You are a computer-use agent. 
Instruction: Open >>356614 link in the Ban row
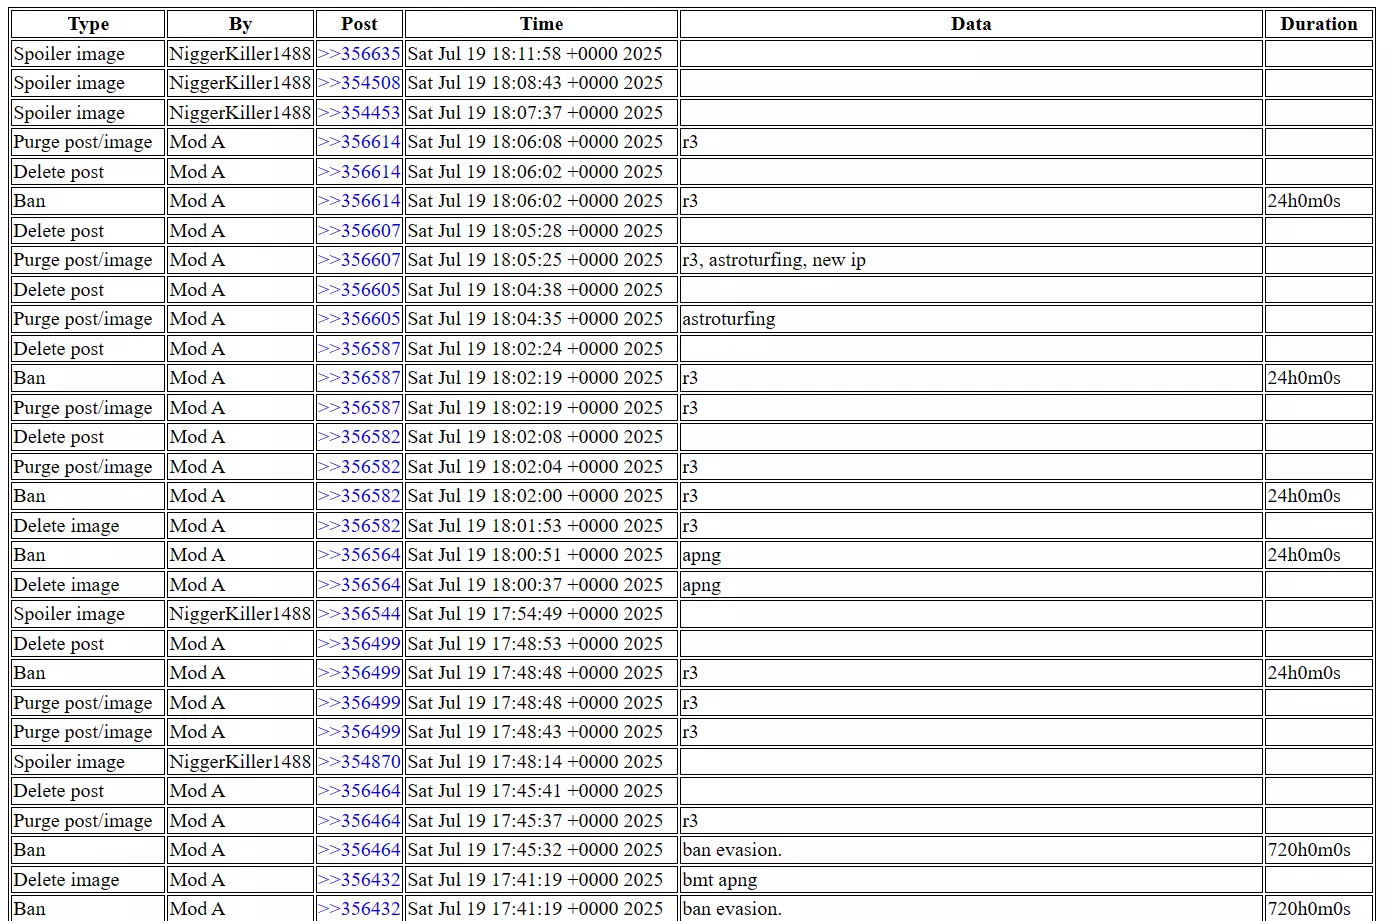point(359,201)
